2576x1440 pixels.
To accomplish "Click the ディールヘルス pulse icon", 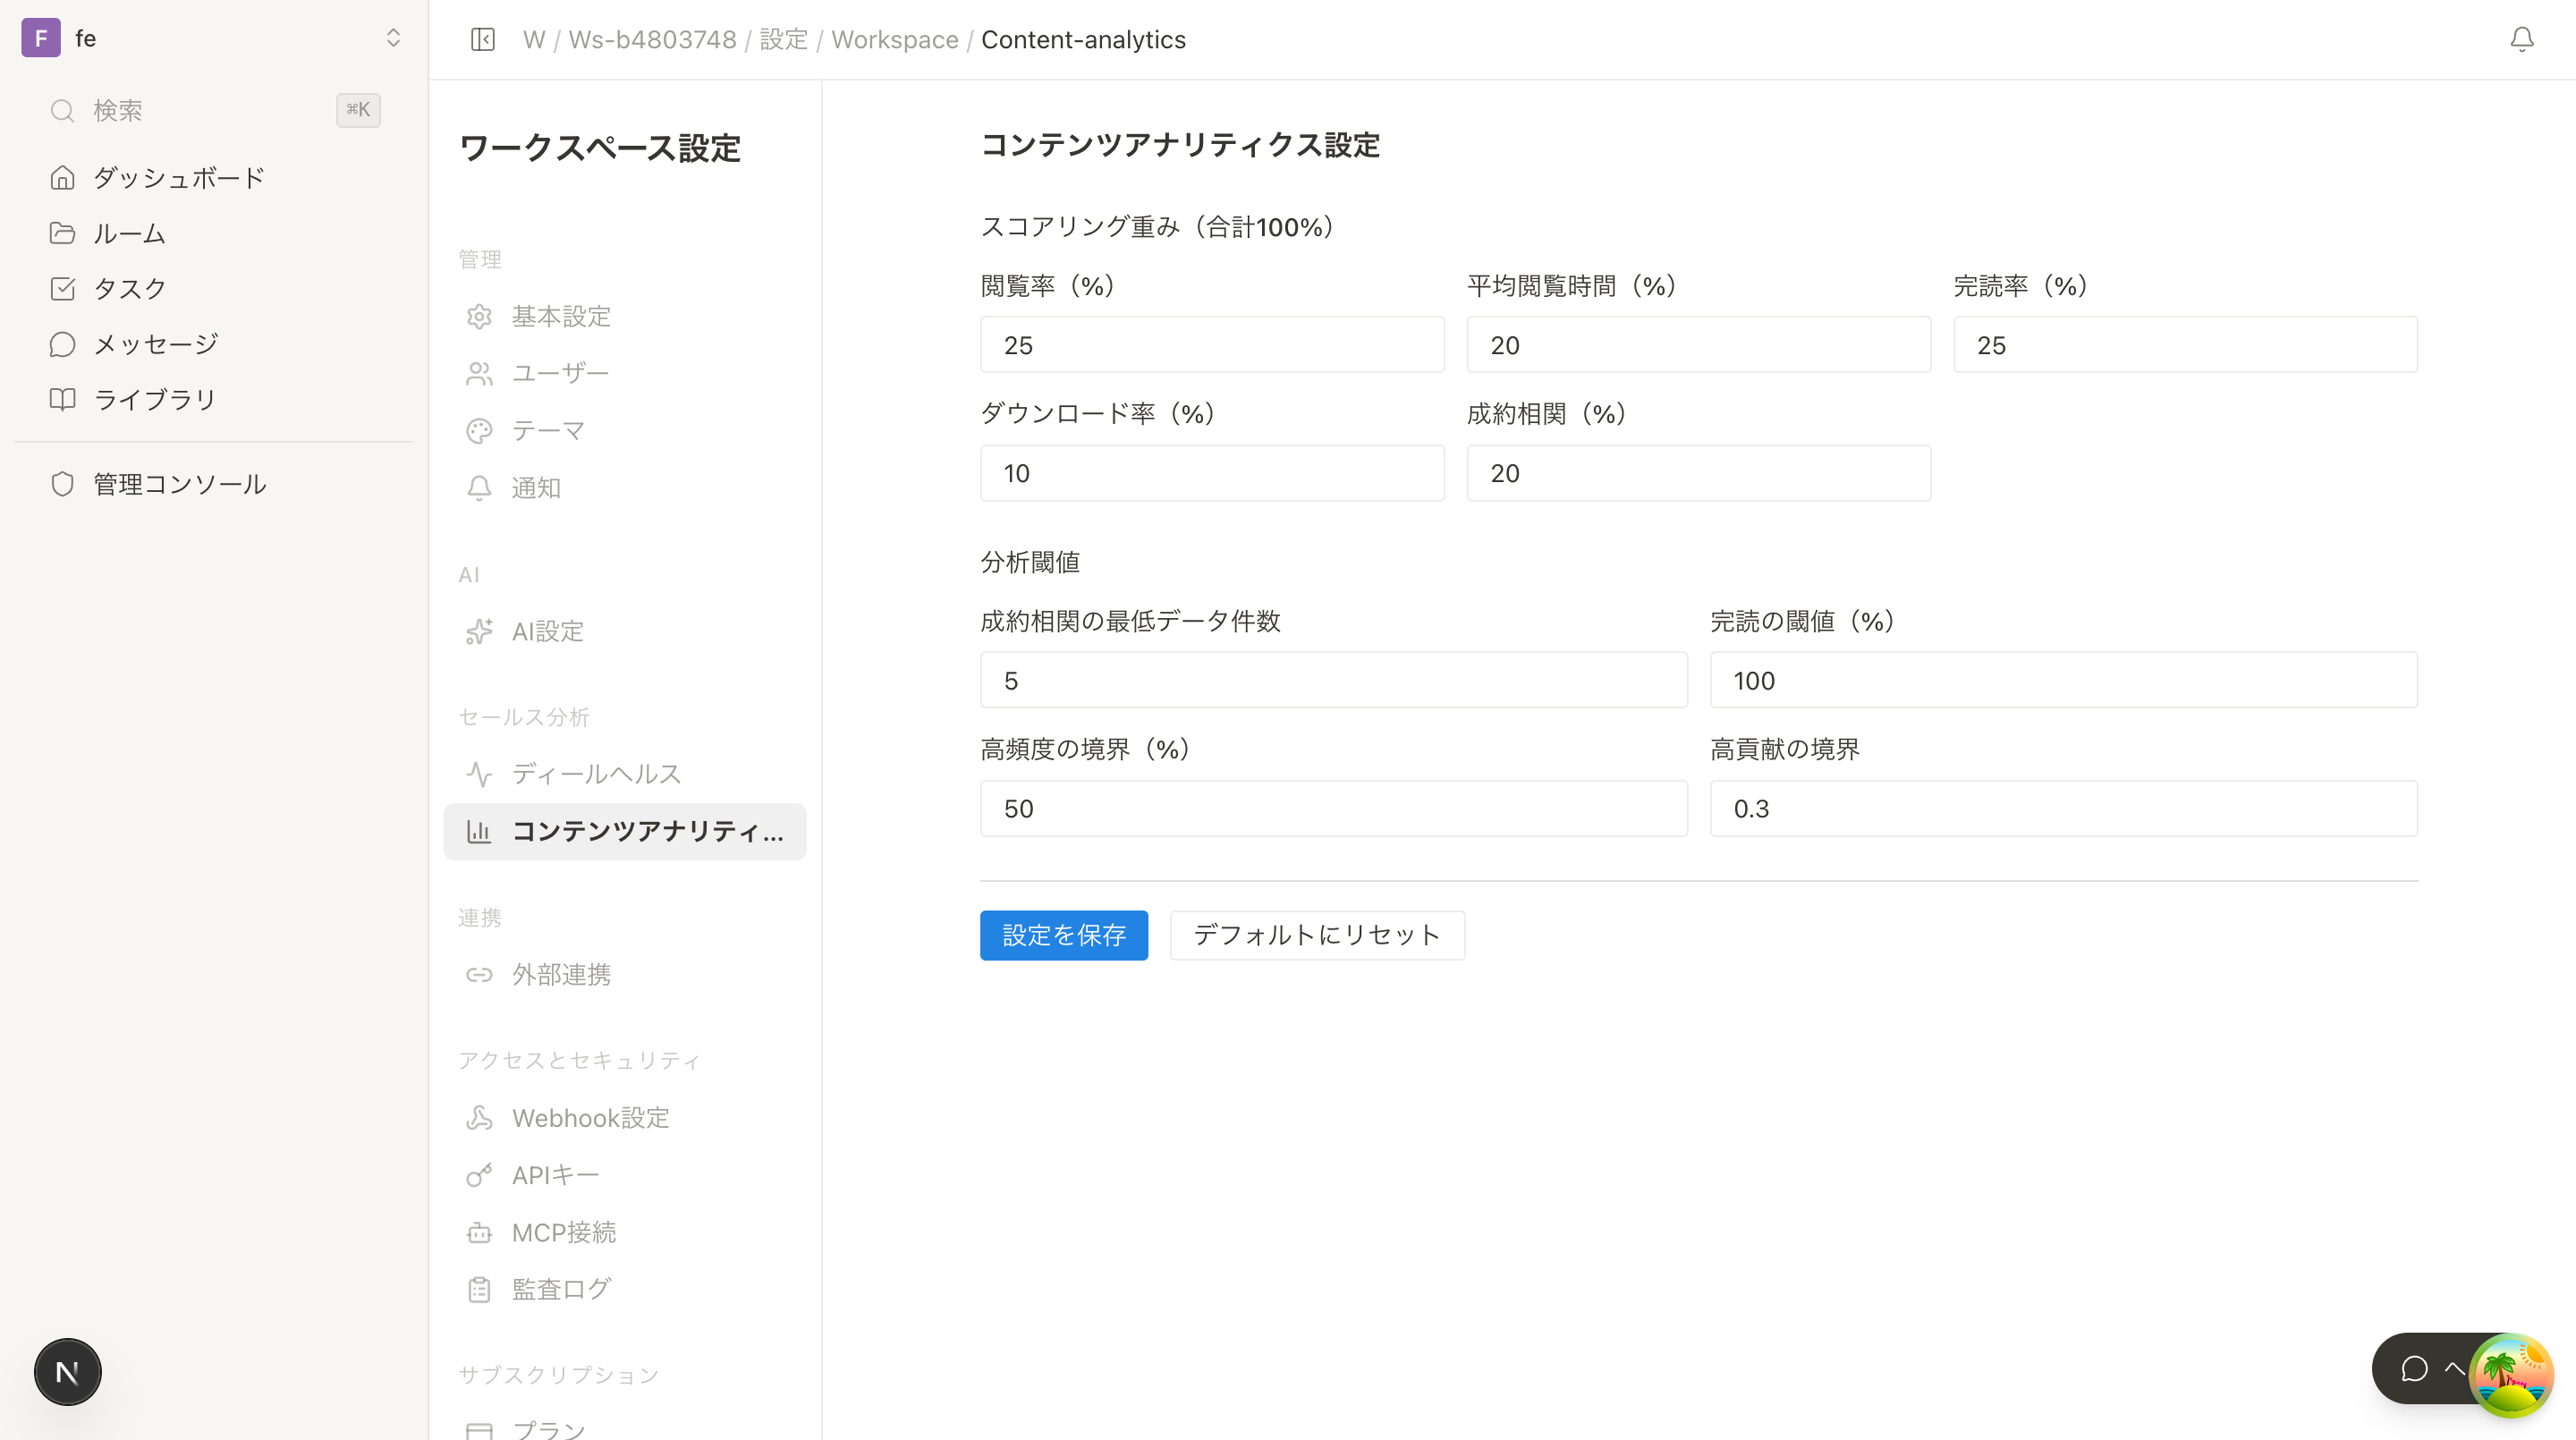I will [479, 774].
